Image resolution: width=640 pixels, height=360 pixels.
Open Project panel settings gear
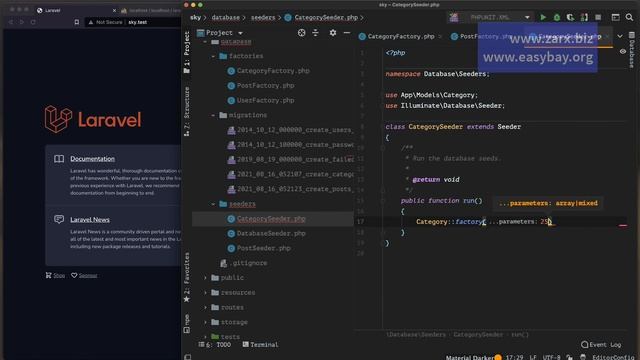(333, 33)
